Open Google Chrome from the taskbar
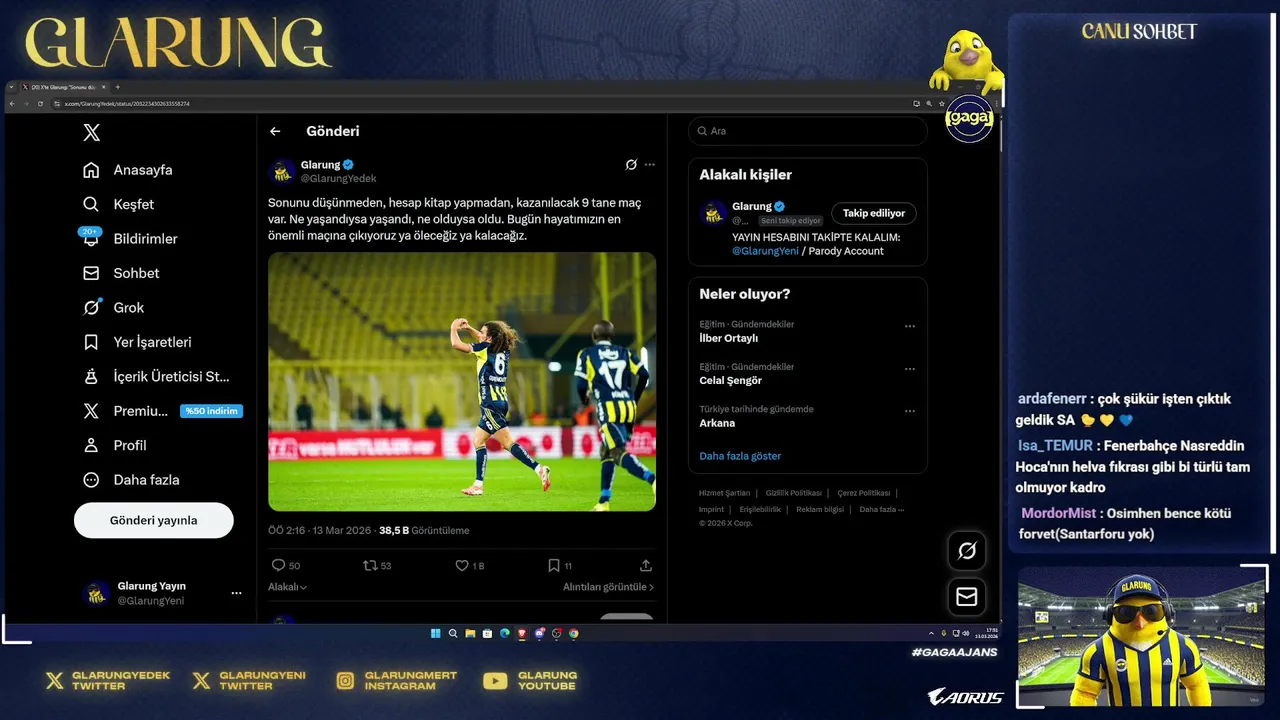 click(x=574, y=633)
